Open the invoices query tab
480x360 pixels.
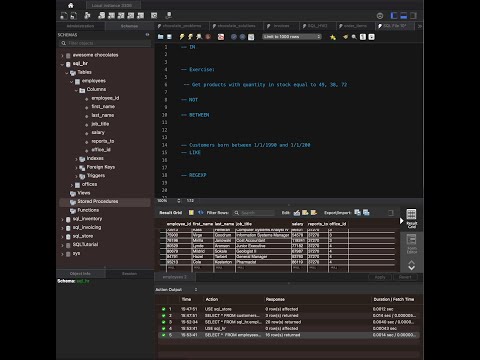point(278,26)
